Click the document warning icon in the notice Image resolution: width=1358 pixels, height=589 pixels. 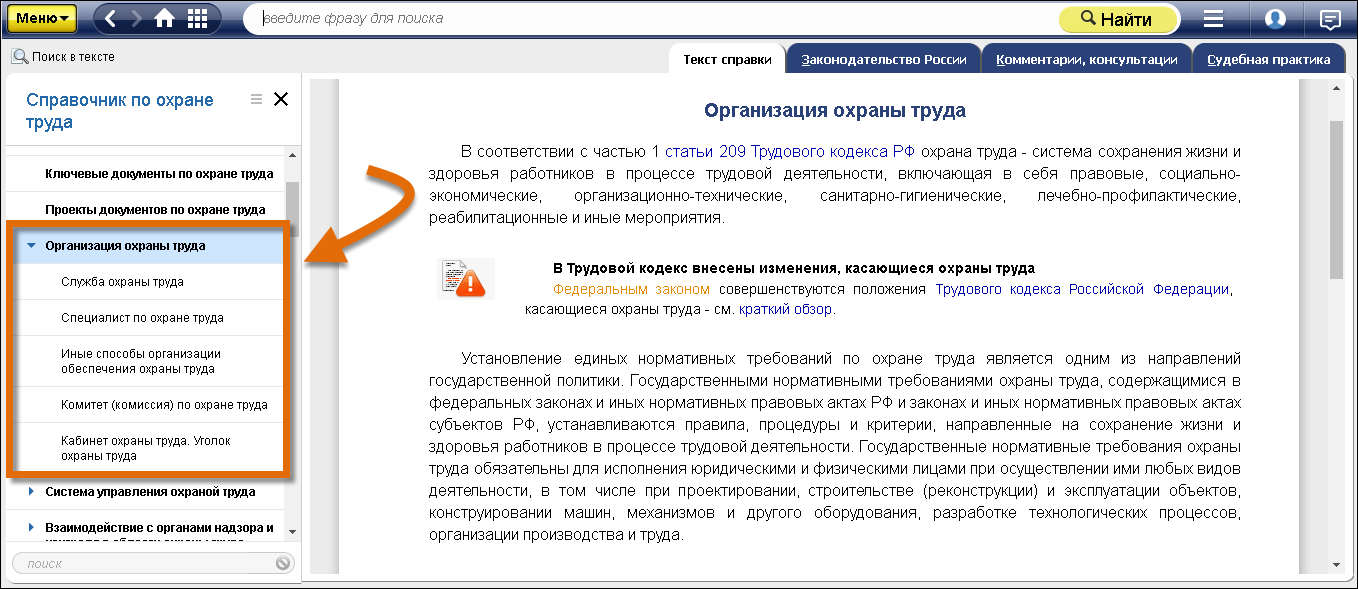465,279
